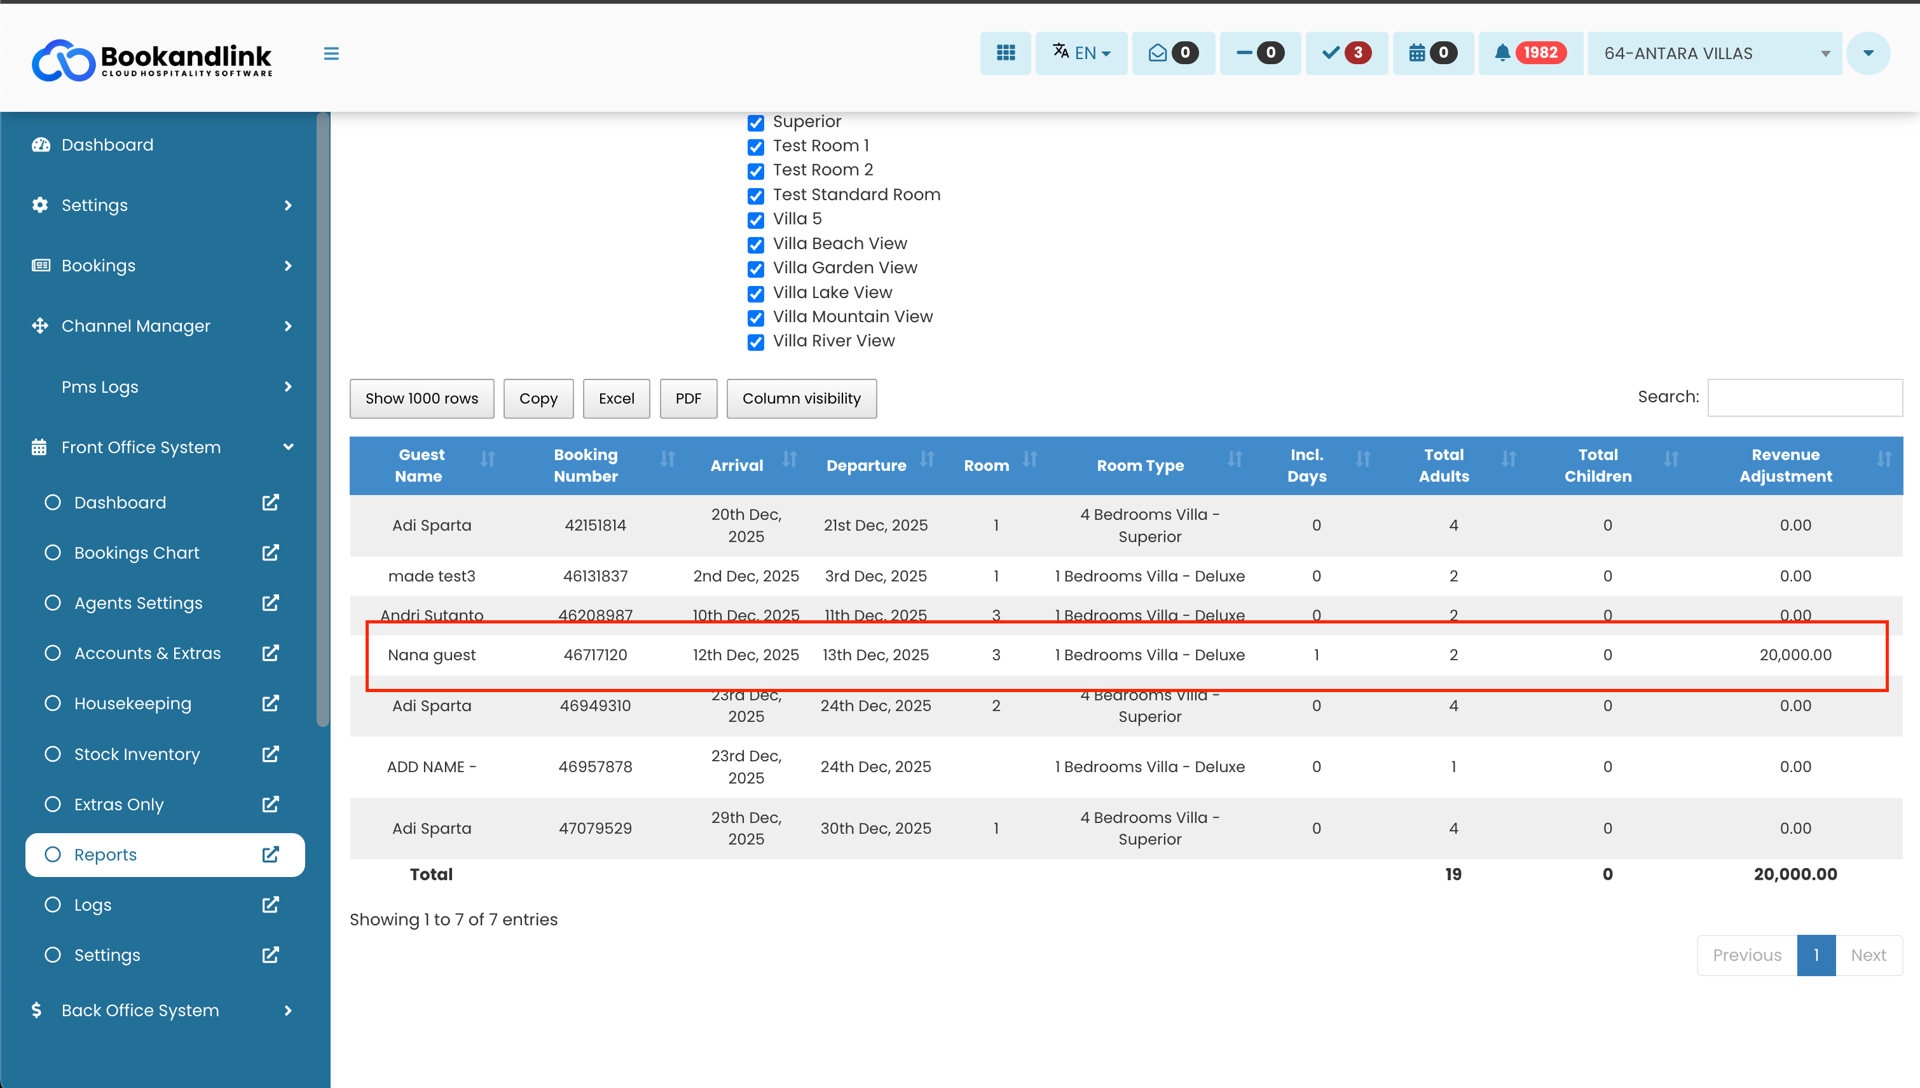The image size is (1920, 1088).
Task: Click the hamburger menu icon
Action: tap(331, 54)
